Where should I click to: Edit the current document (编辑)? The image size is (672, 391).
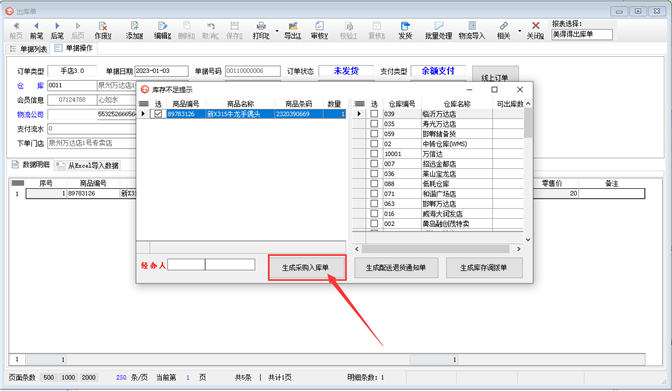[162, 30]
